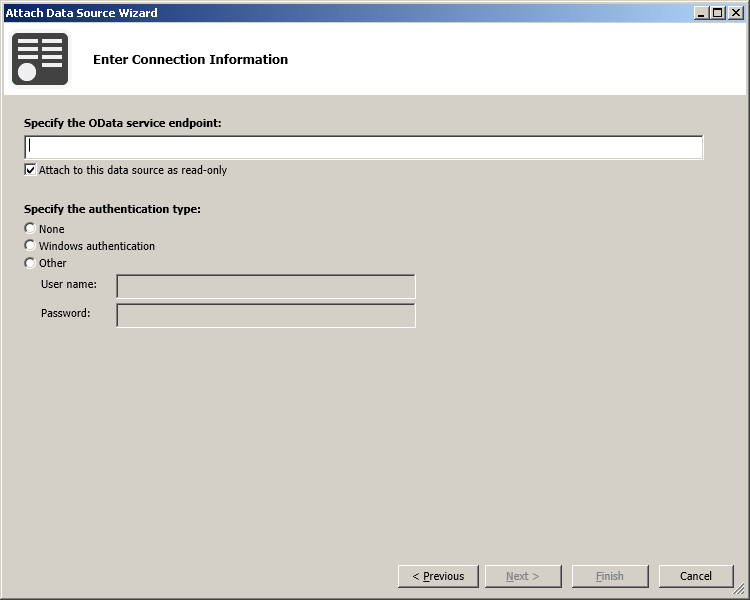The width and height of the screenshot is (750, 600).
Task: Uncheck Attach to this data source as read-only
Action: (30, 170)
